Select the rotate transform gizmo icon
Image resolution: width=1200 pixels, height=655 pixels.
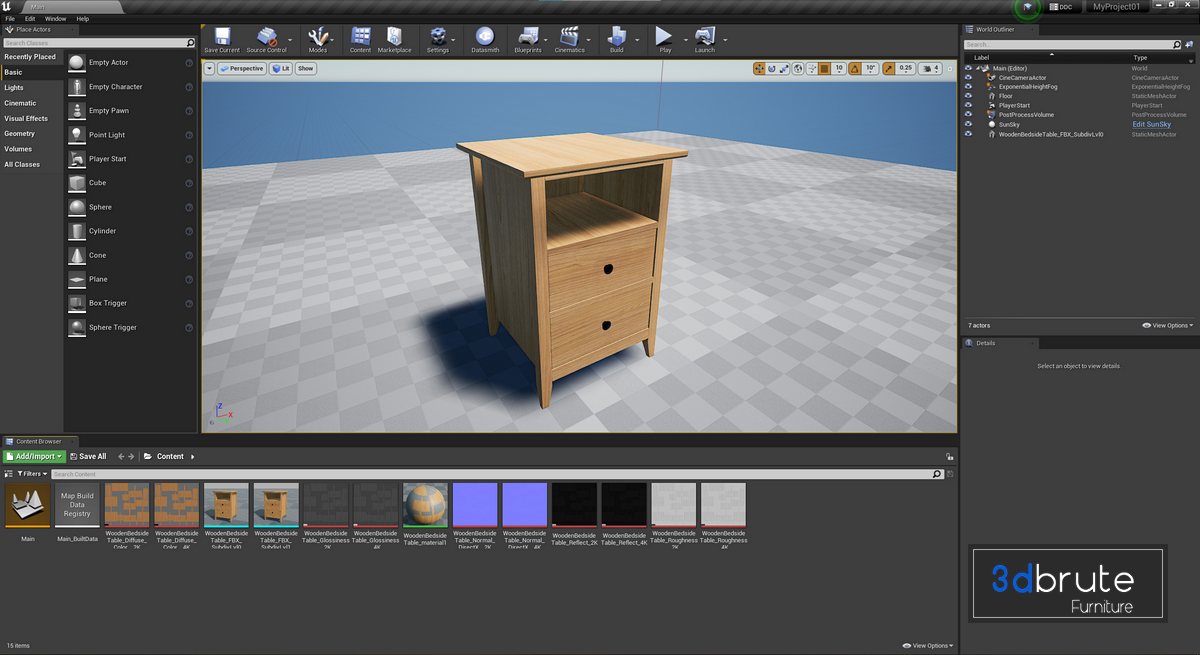771,69
